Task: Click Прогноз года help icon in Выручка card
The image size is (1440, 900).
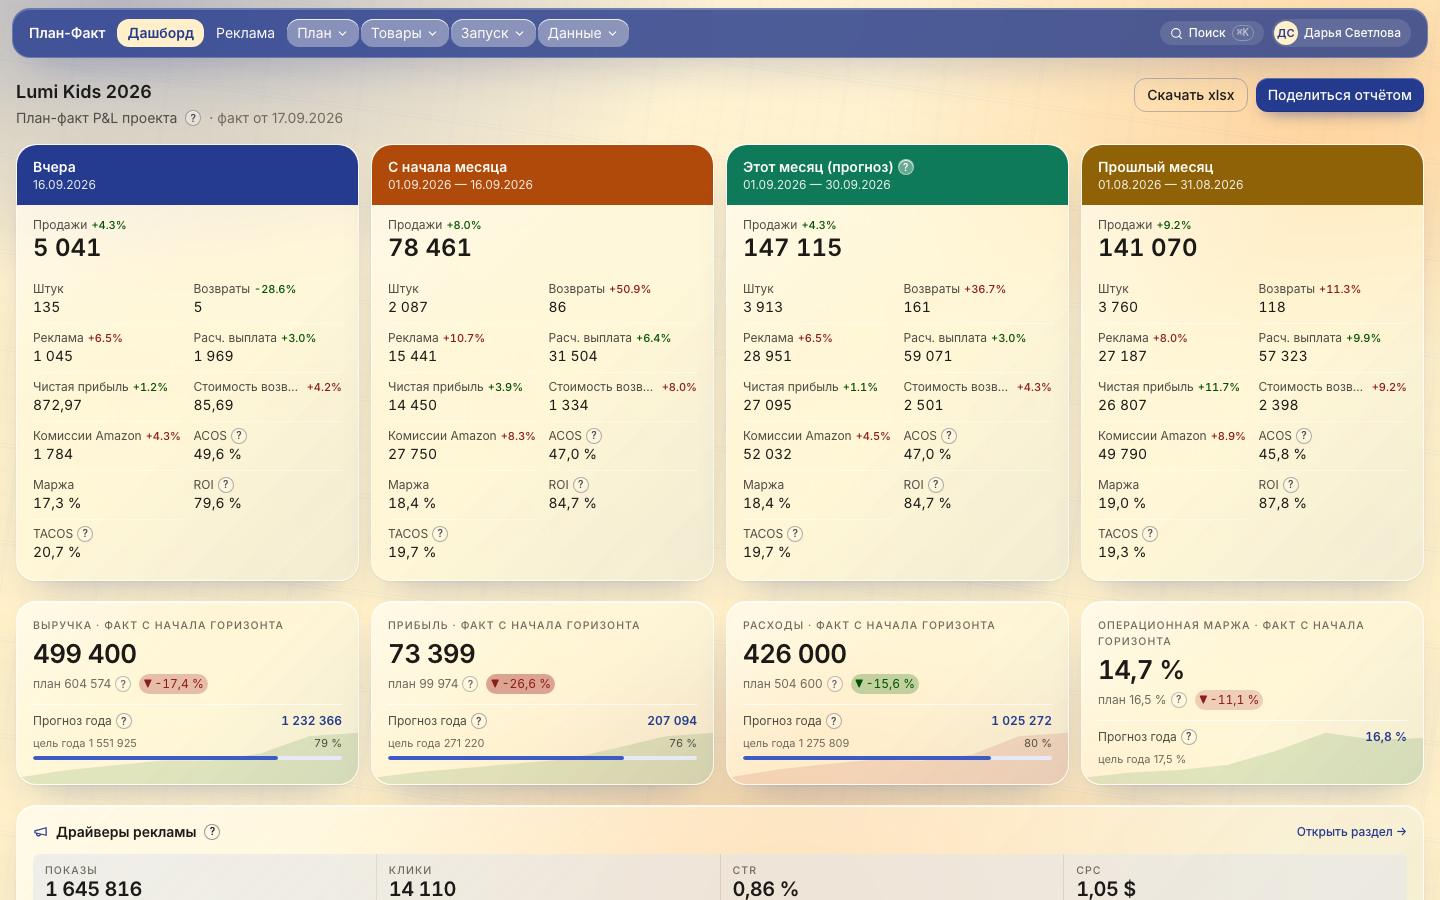Action: click(x=124, y=721)
